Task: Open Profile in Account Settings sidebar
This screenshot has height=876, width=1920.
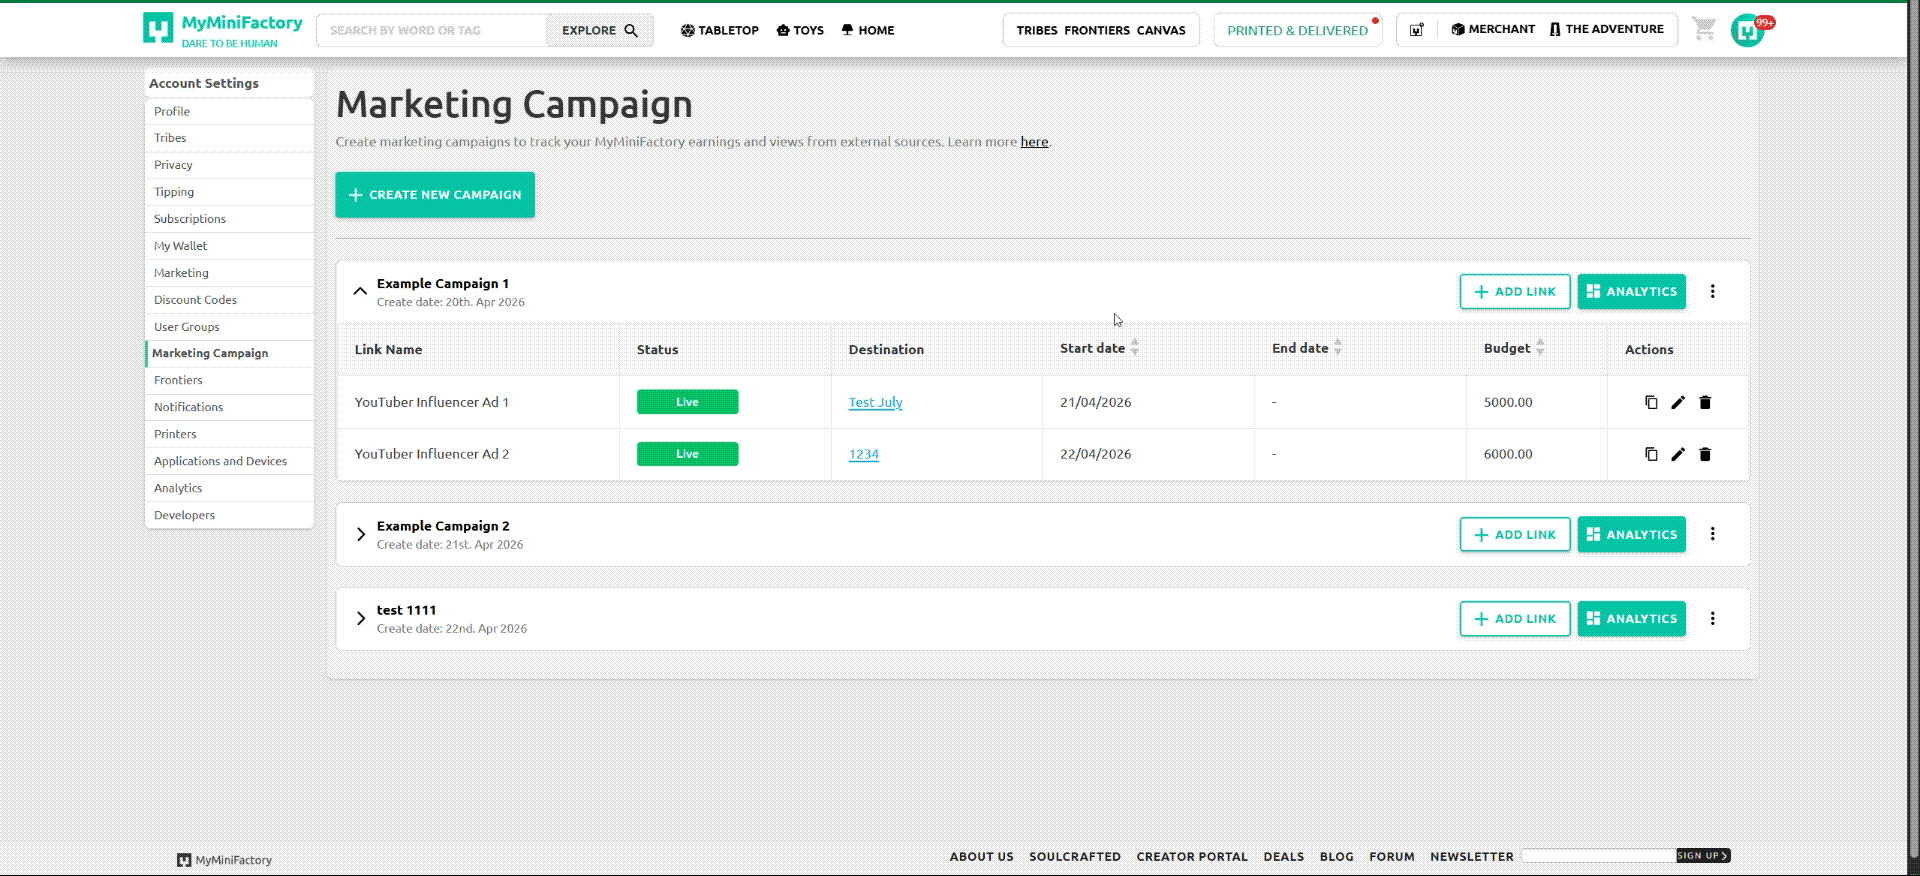Action: (x=229, y=111)
